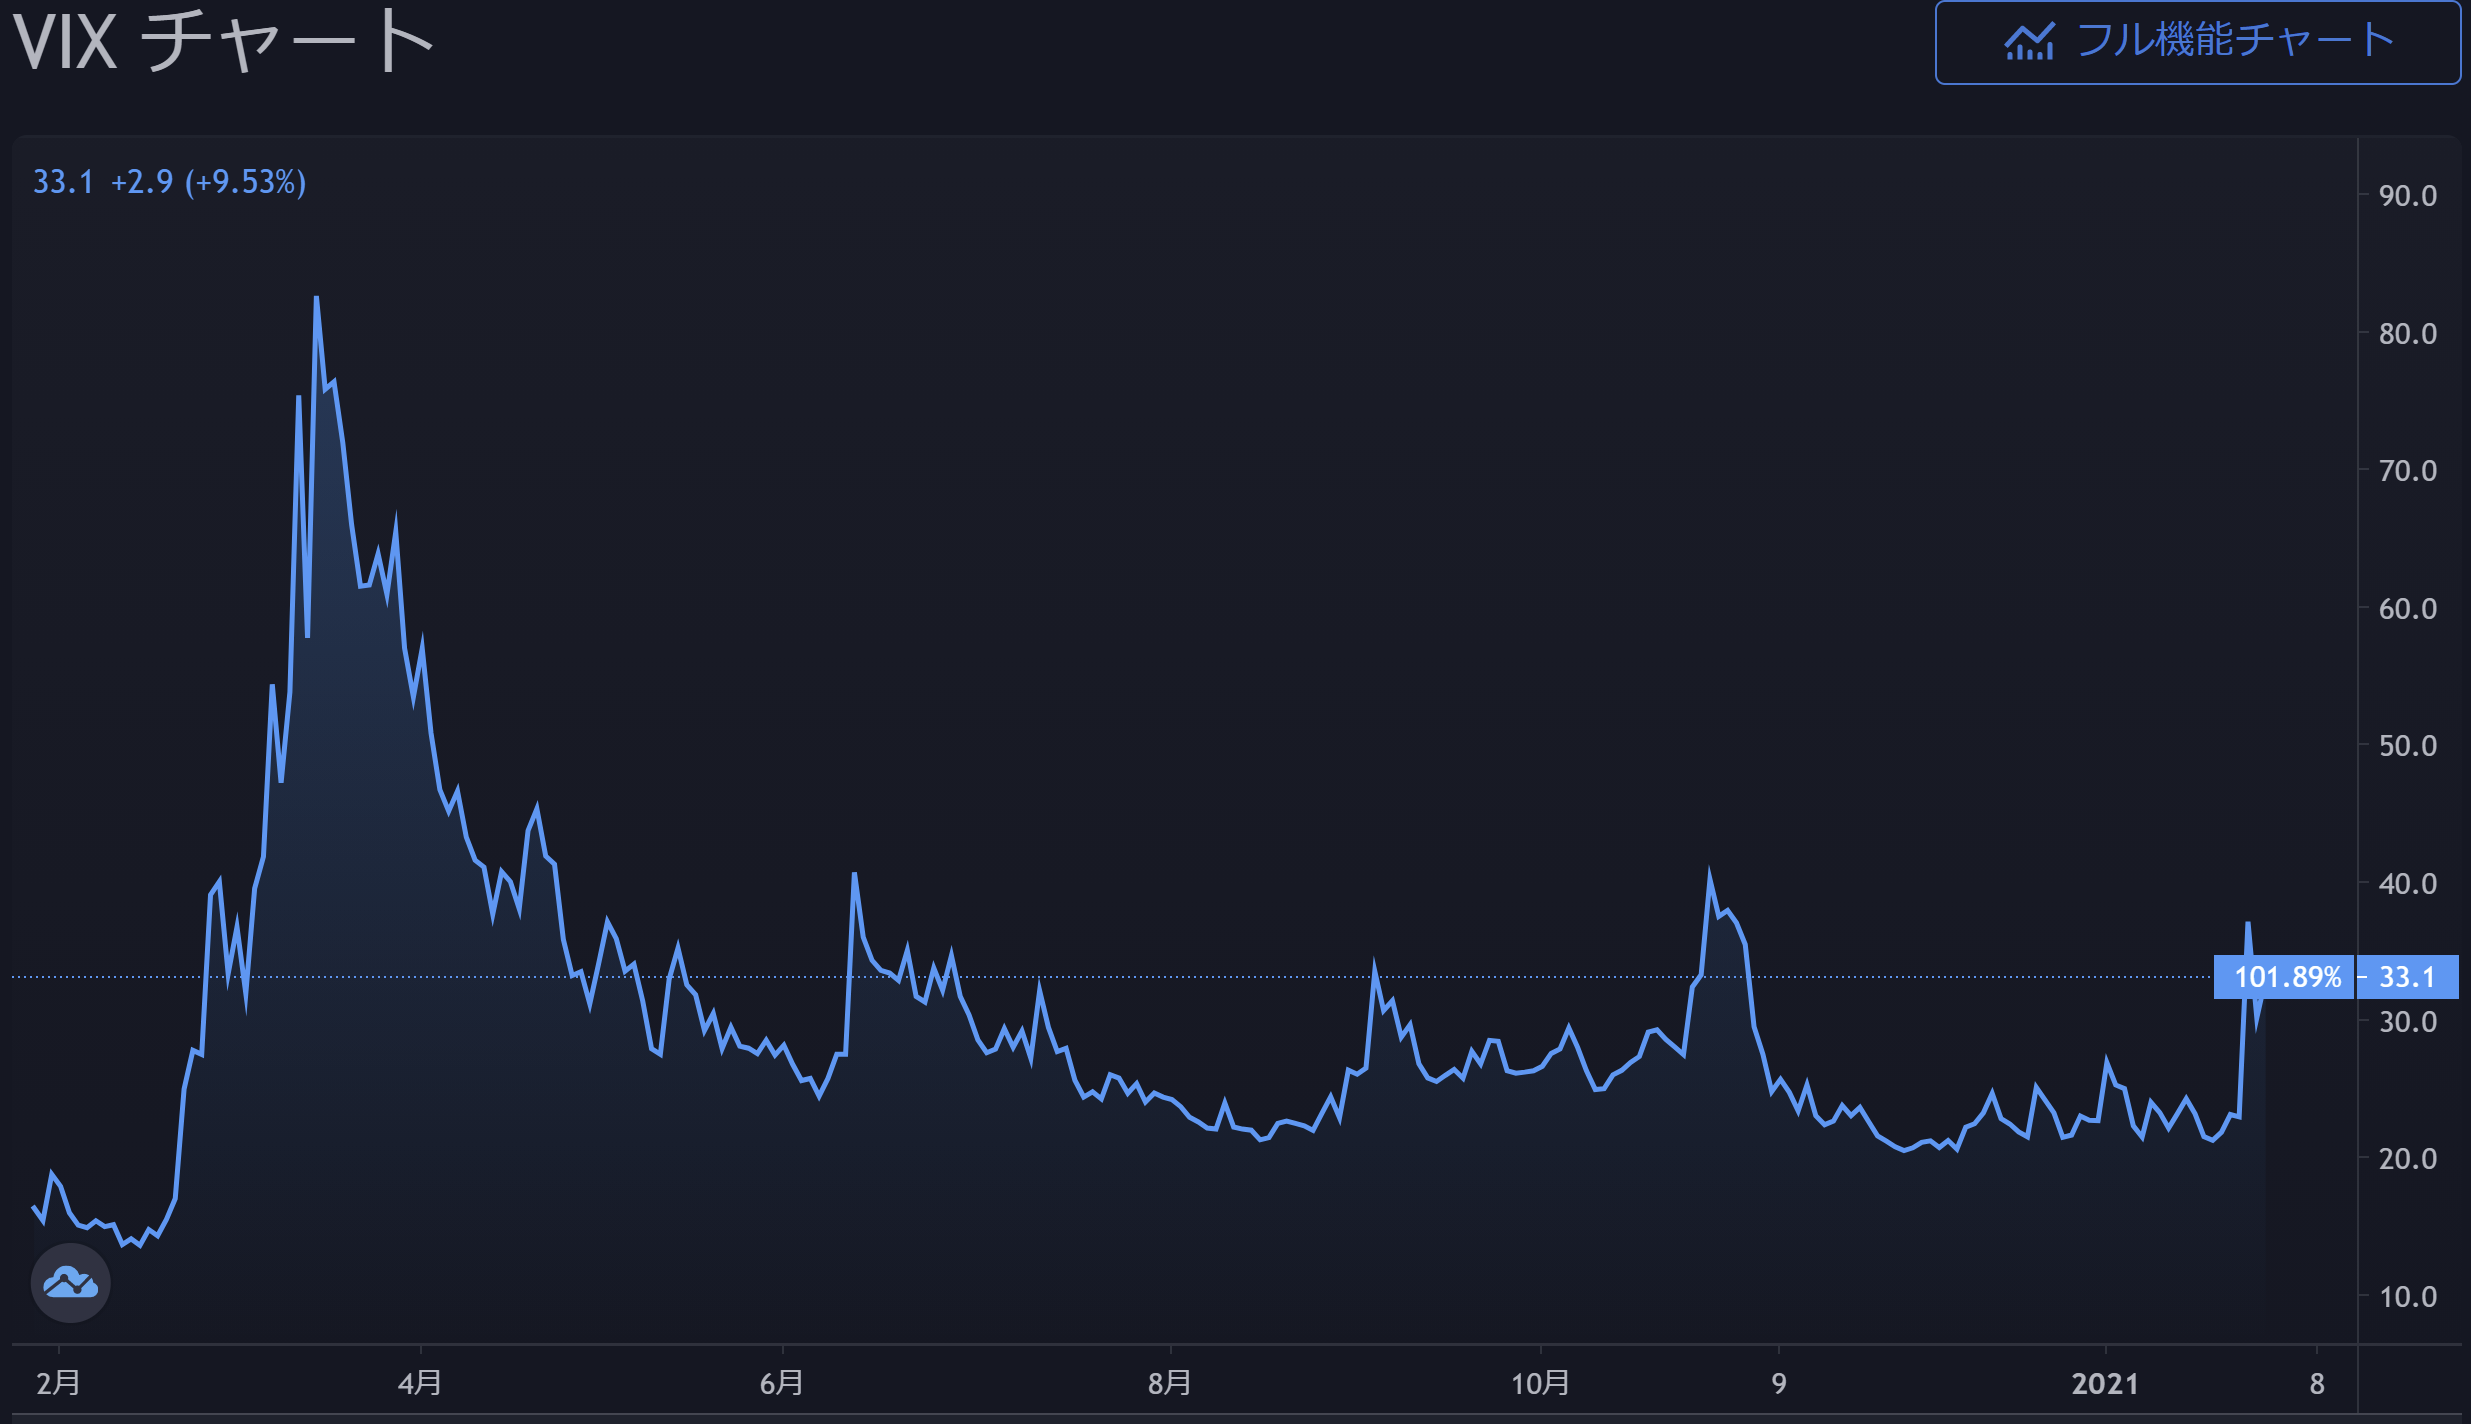Image resolution: width=2471 pixels, height=1424 pixels.
Task: Click the chart icon in フル機能チャート button
Action: point(2028,42)
